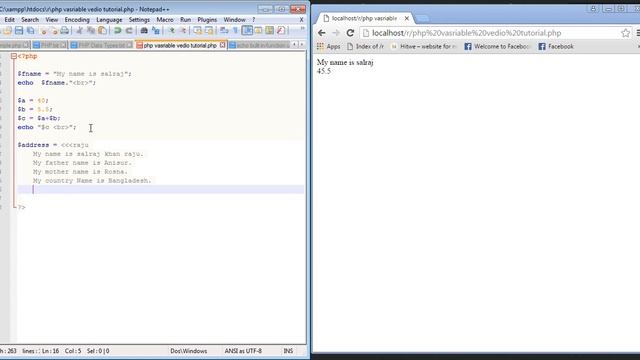The image size is (640, 360).
Task: Open the View menu
Action: pyautogui.click(x=51, y=20)
